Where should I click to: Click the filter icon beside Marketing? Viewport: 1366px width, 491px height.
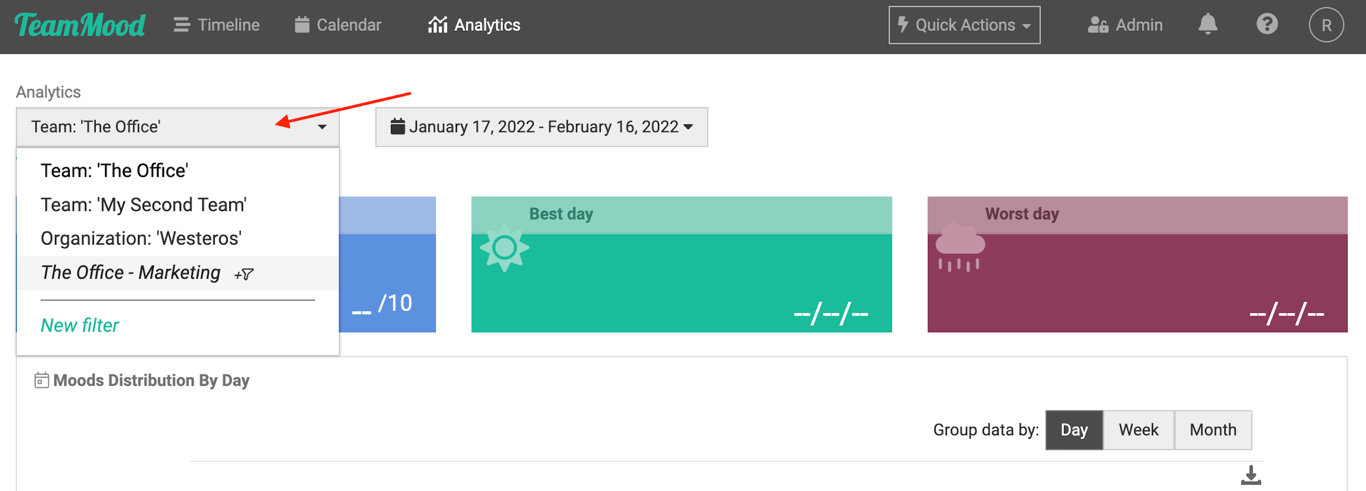(244, 274)
